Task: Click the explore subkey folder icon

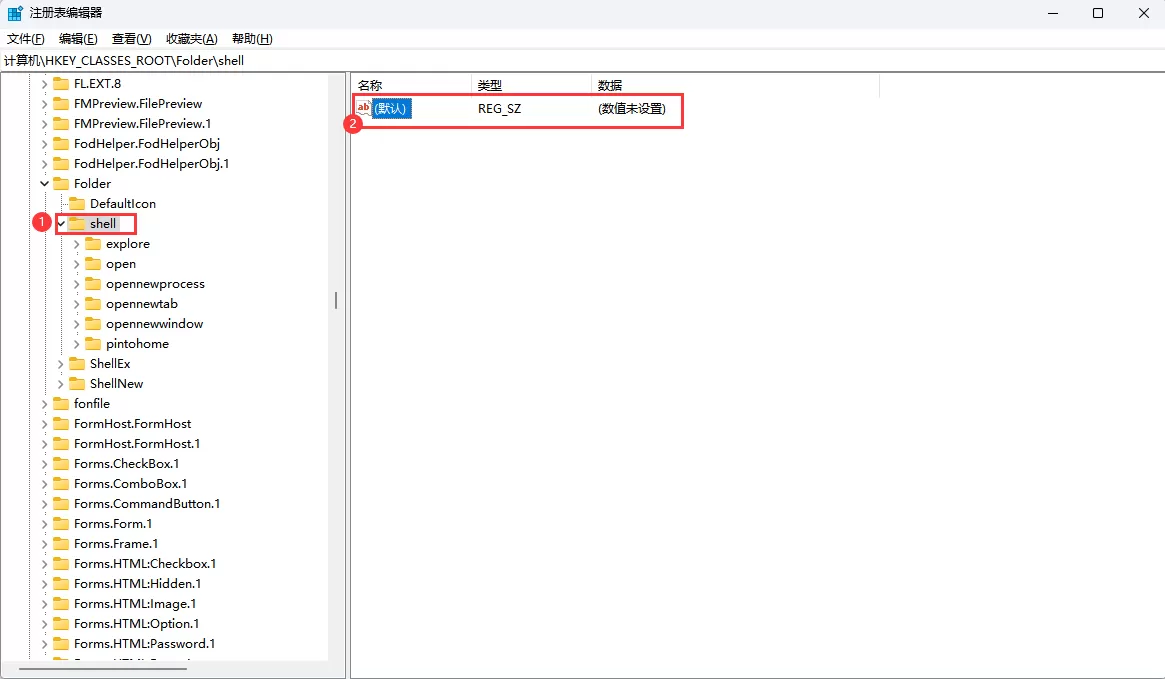Action: click(x=95, y=243)
